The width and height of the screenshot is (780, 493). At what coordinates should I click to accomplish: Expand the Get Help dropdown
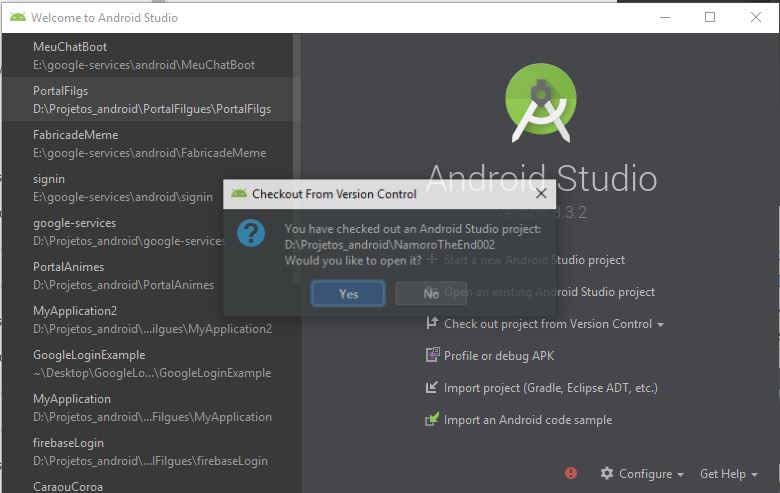728,474
